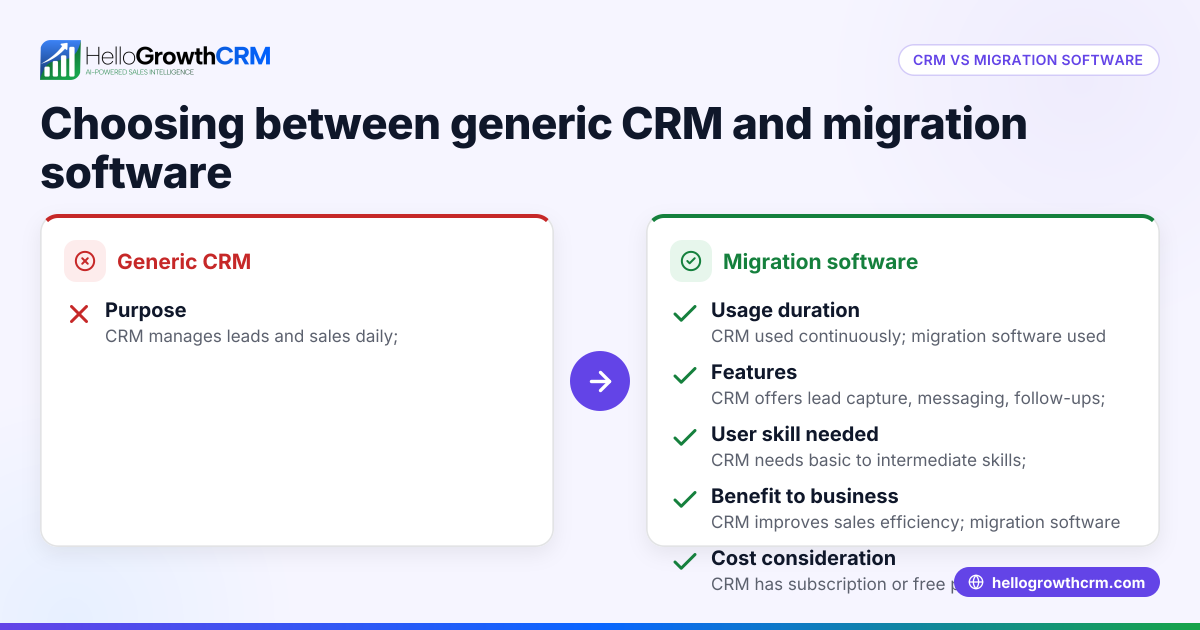
Task: Click the 'Cost consideration' item title
Action: 803,558
